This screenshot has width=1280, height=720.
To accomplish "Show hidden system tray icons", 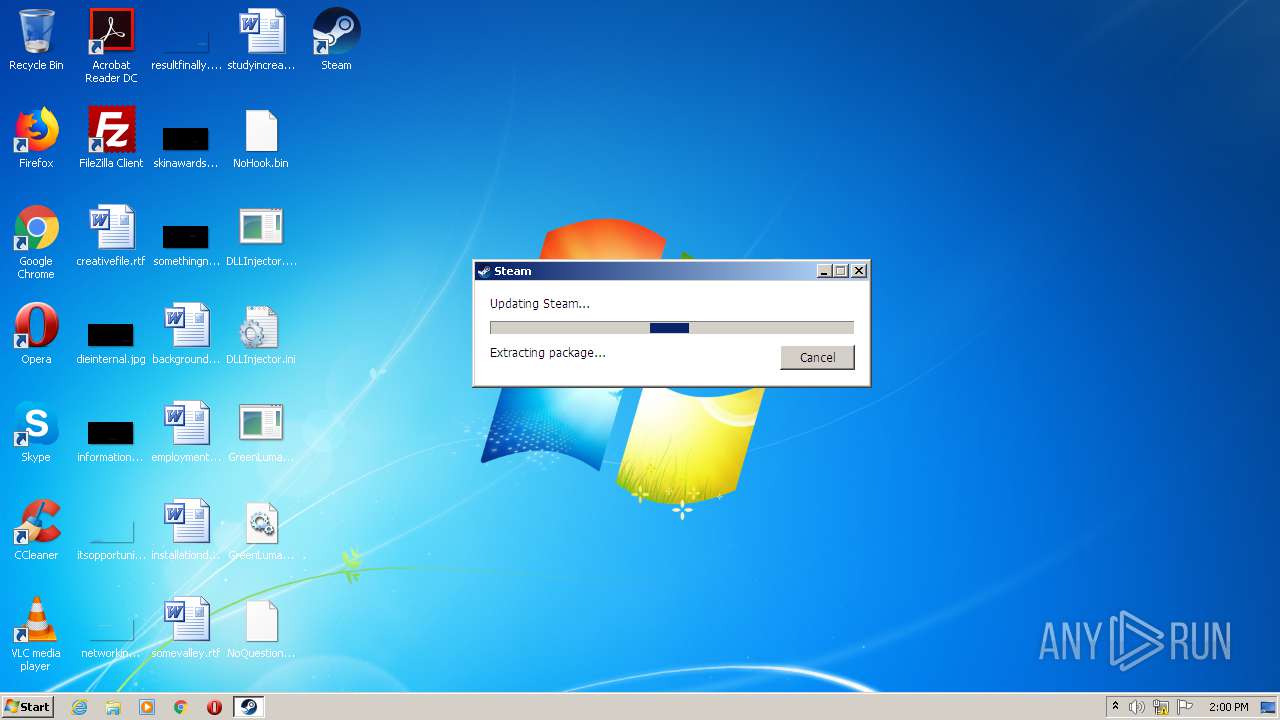I will [1116, 707].
